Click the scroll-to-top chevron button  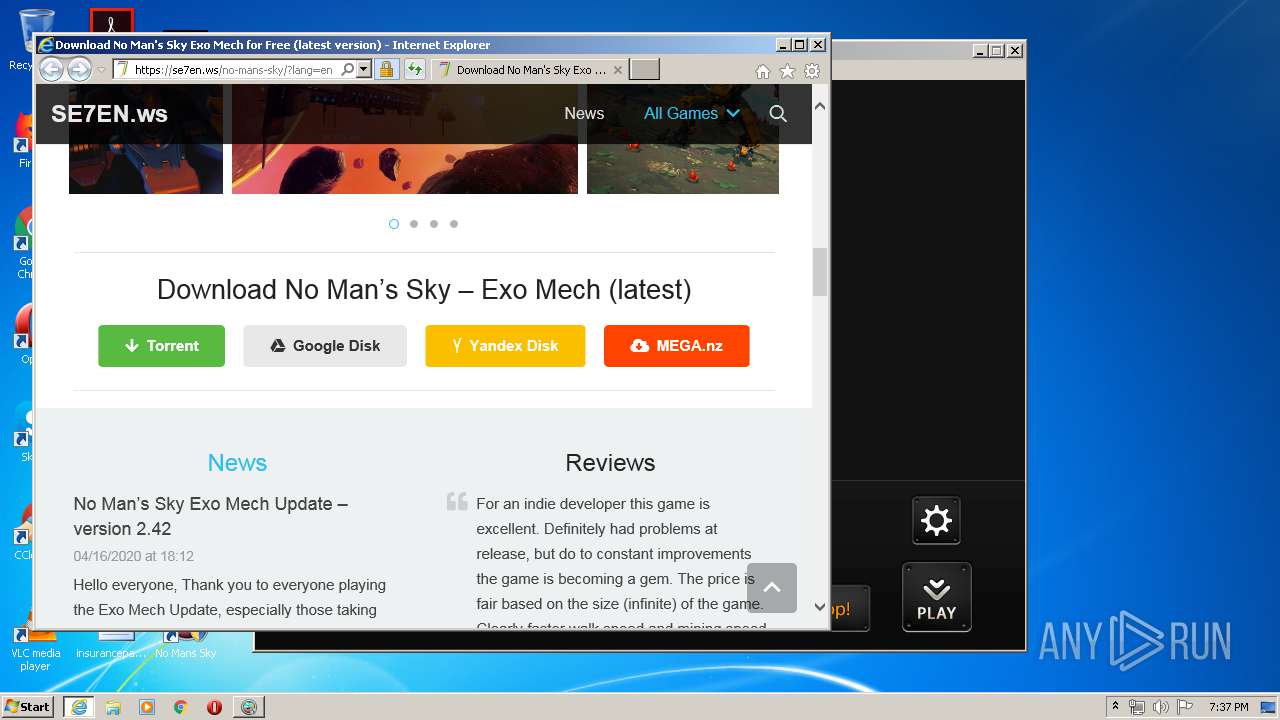coord(772,588)
